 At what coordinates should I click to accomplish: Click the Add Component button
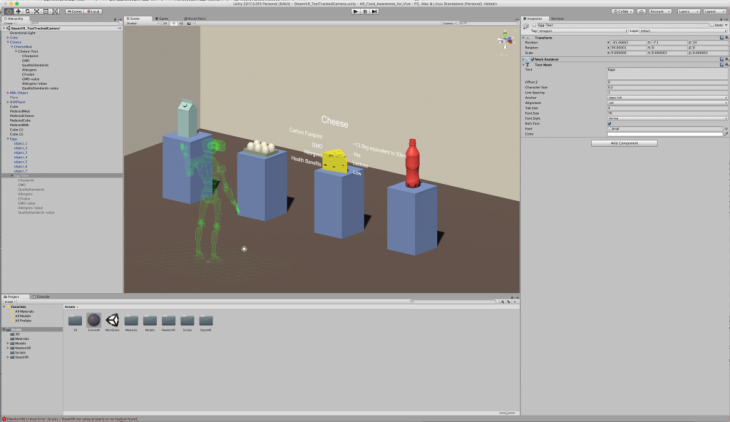(x=625, y=143)
